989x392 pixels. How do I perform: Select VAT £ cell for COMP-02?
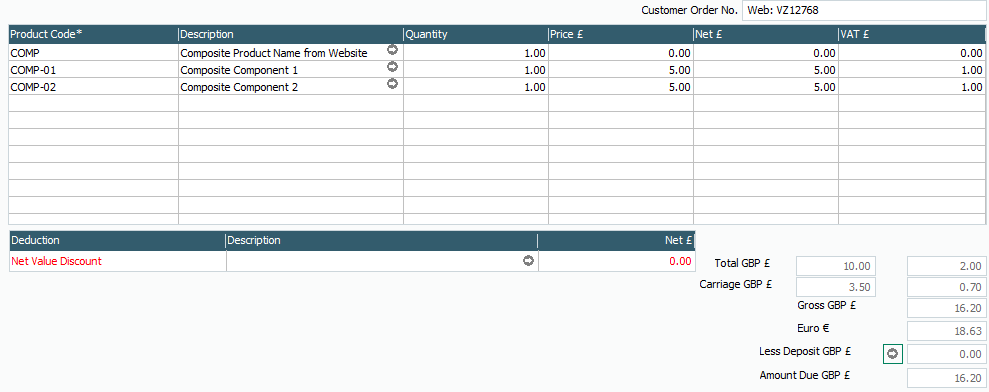[912, 87]
